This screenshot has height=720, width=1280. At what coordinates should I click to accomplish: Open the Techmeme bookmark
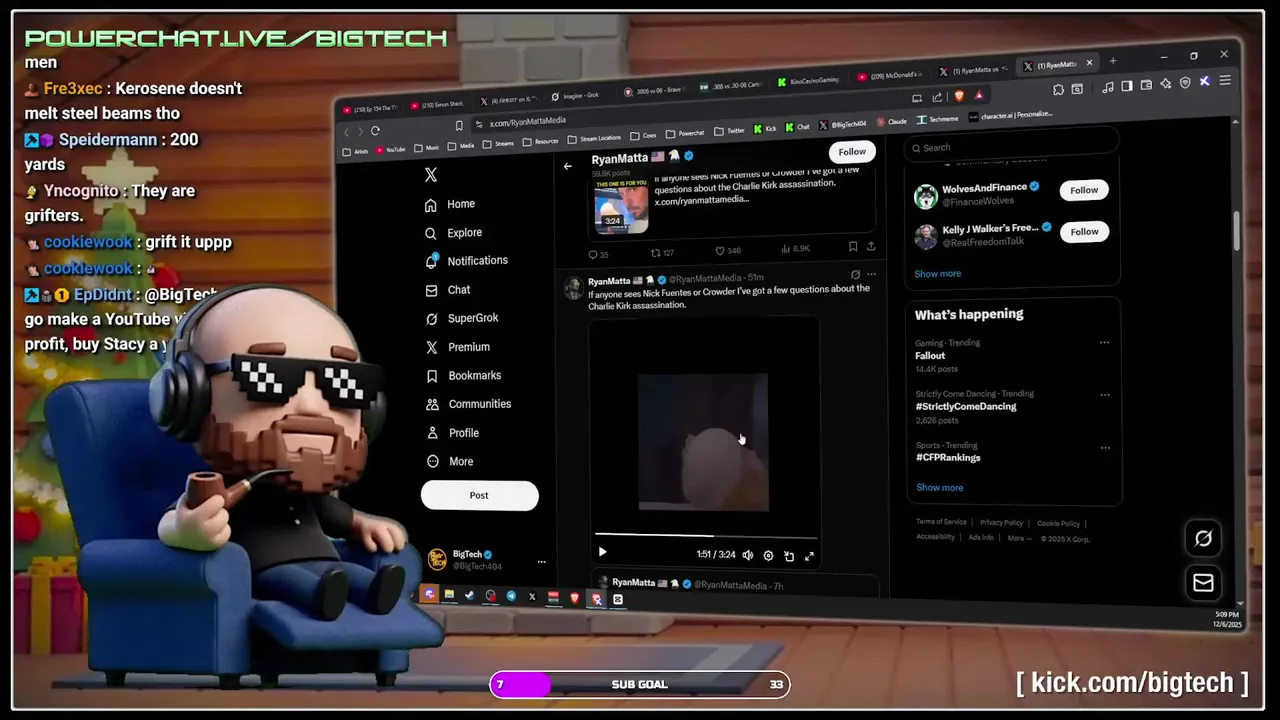[938, 119]
